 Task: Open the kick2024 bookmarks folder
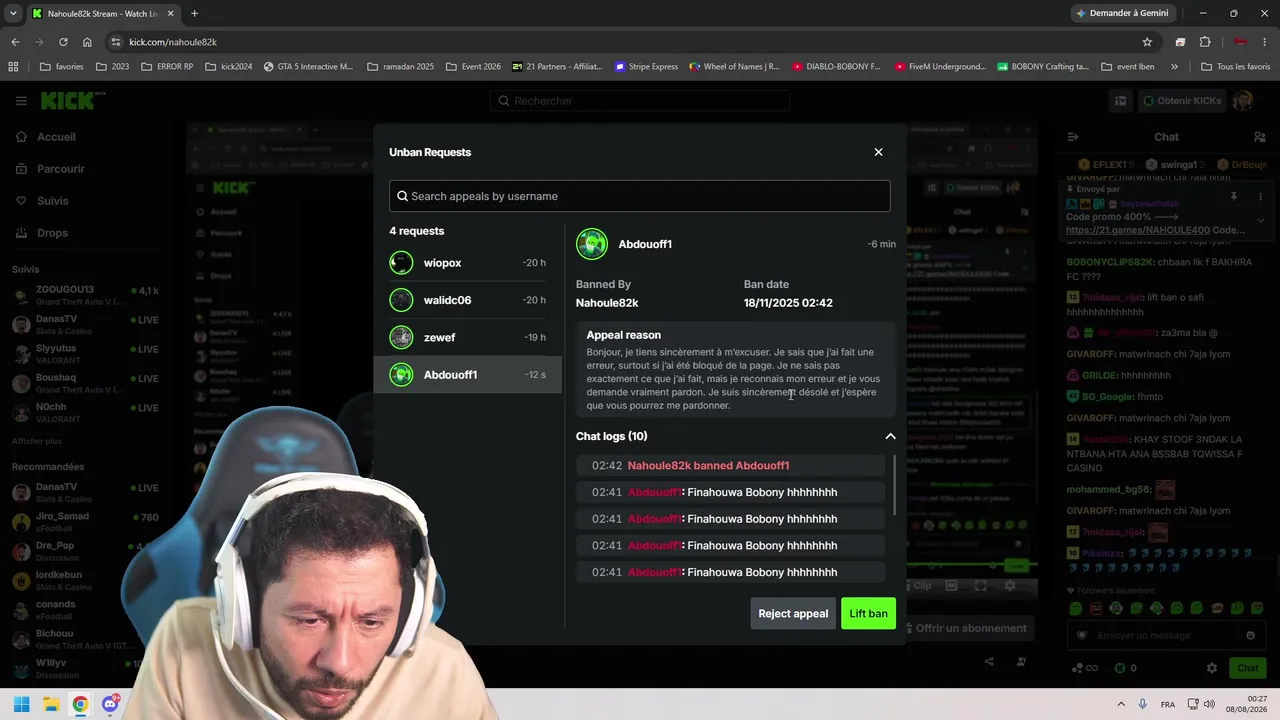tap(228, 67)
